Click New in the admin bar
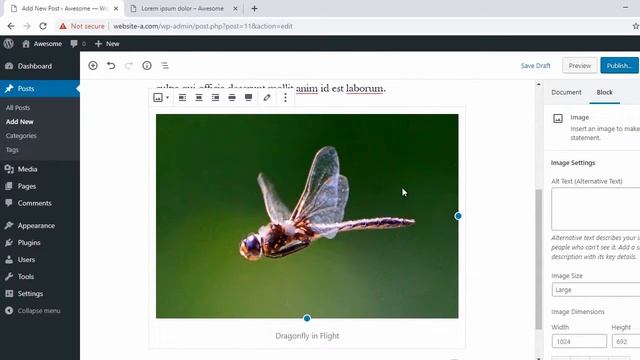640x360 pixels. pyautogui.click(x=107, y=44)
